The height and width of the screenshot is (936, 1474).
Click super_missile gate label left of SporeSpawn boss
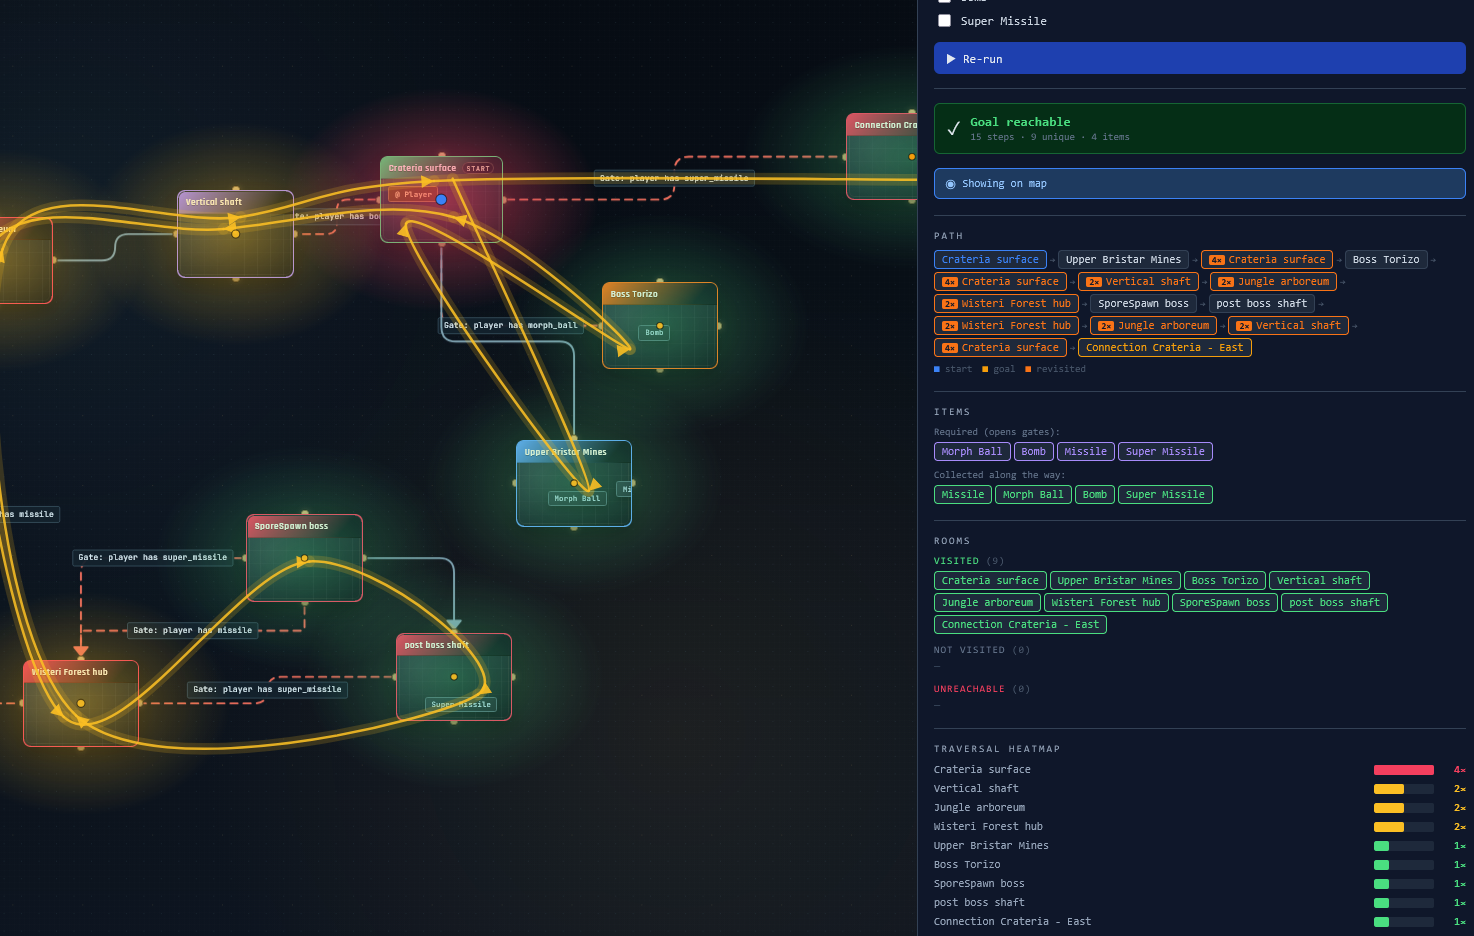[x=153, y=557]
